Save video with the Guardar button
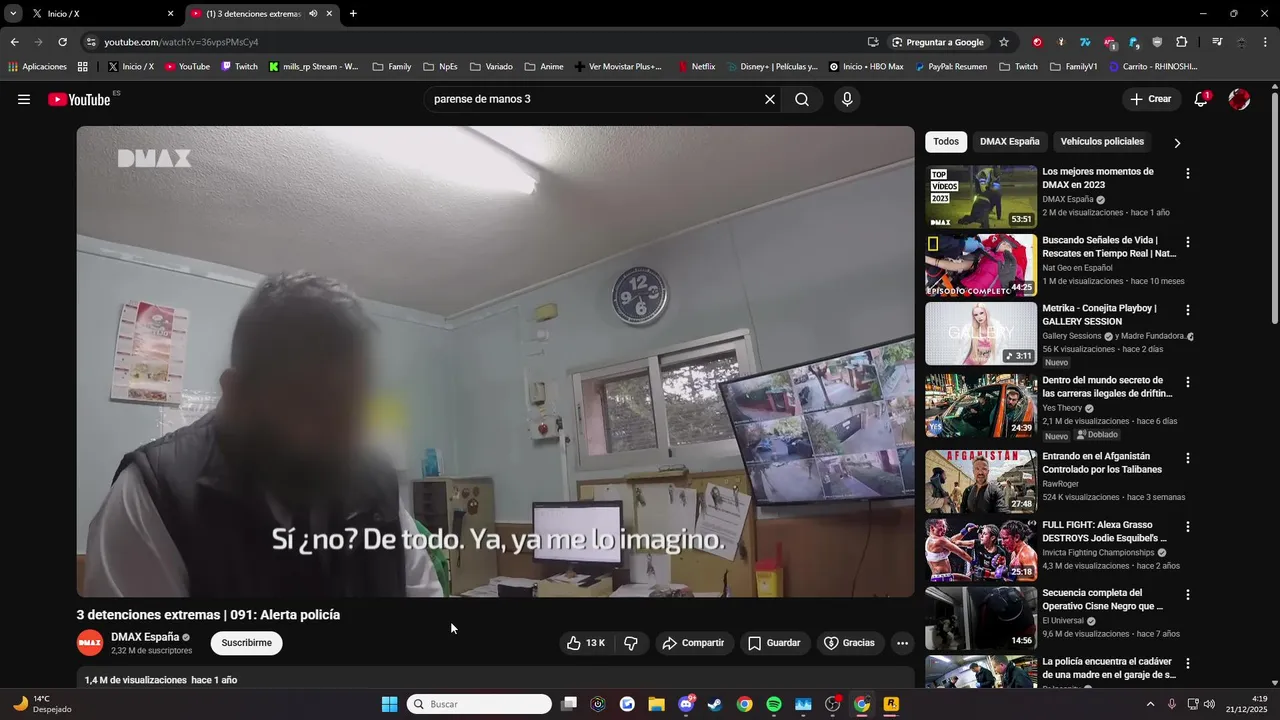This screenshot has width=1280, height=720. point(774,643)
